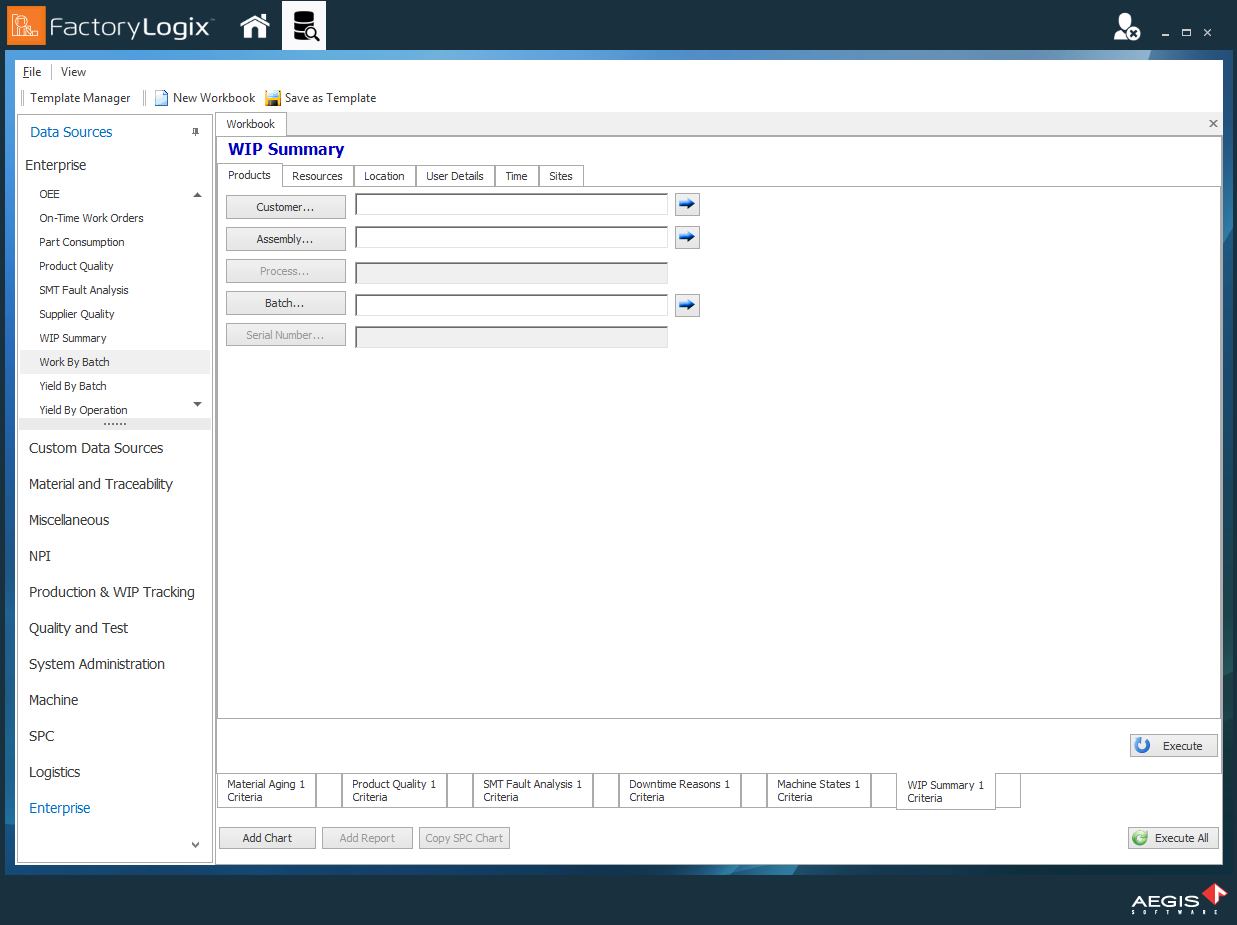
Task: Click the New Workbook toolbar icon
Action: [161, 98]
